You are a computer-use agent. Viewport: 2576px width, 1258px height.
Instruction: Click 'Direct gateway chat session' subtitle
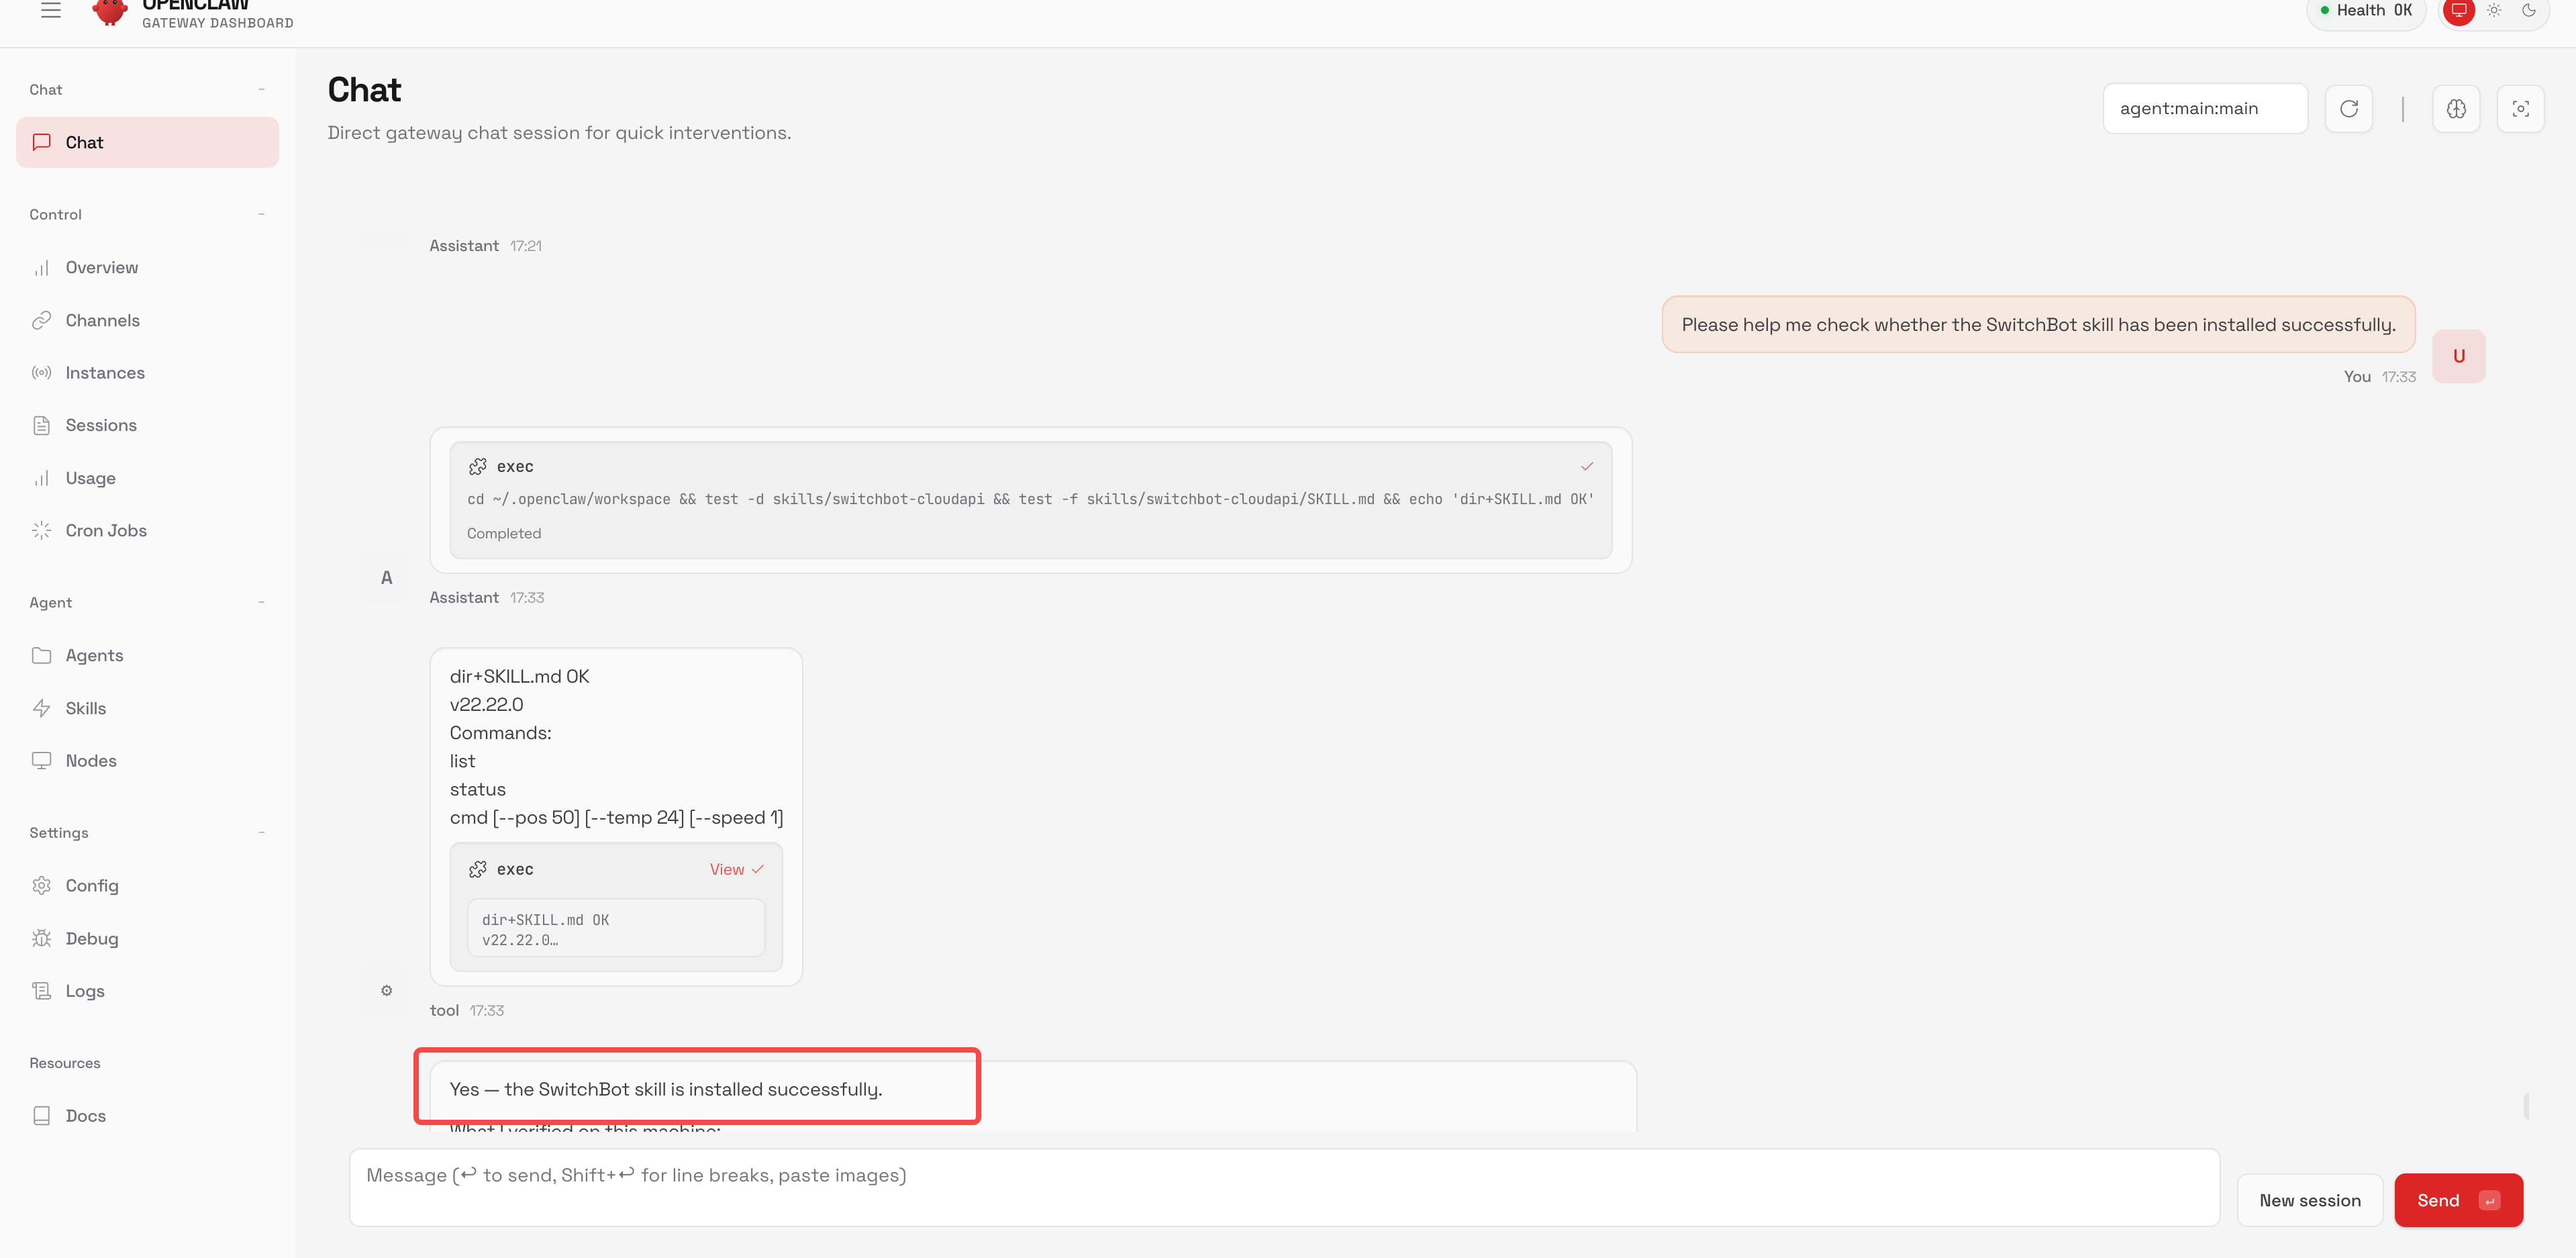point(559,133)
